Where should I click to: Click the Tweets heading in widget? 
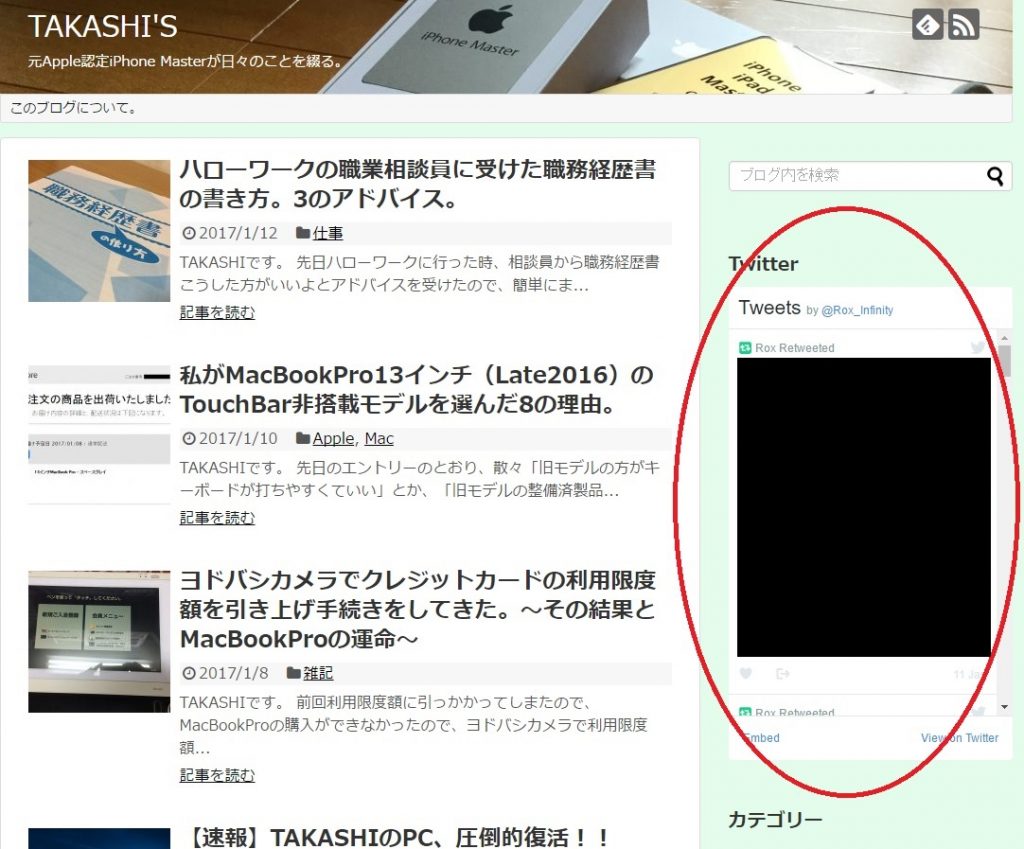click(x=769, y=308)
